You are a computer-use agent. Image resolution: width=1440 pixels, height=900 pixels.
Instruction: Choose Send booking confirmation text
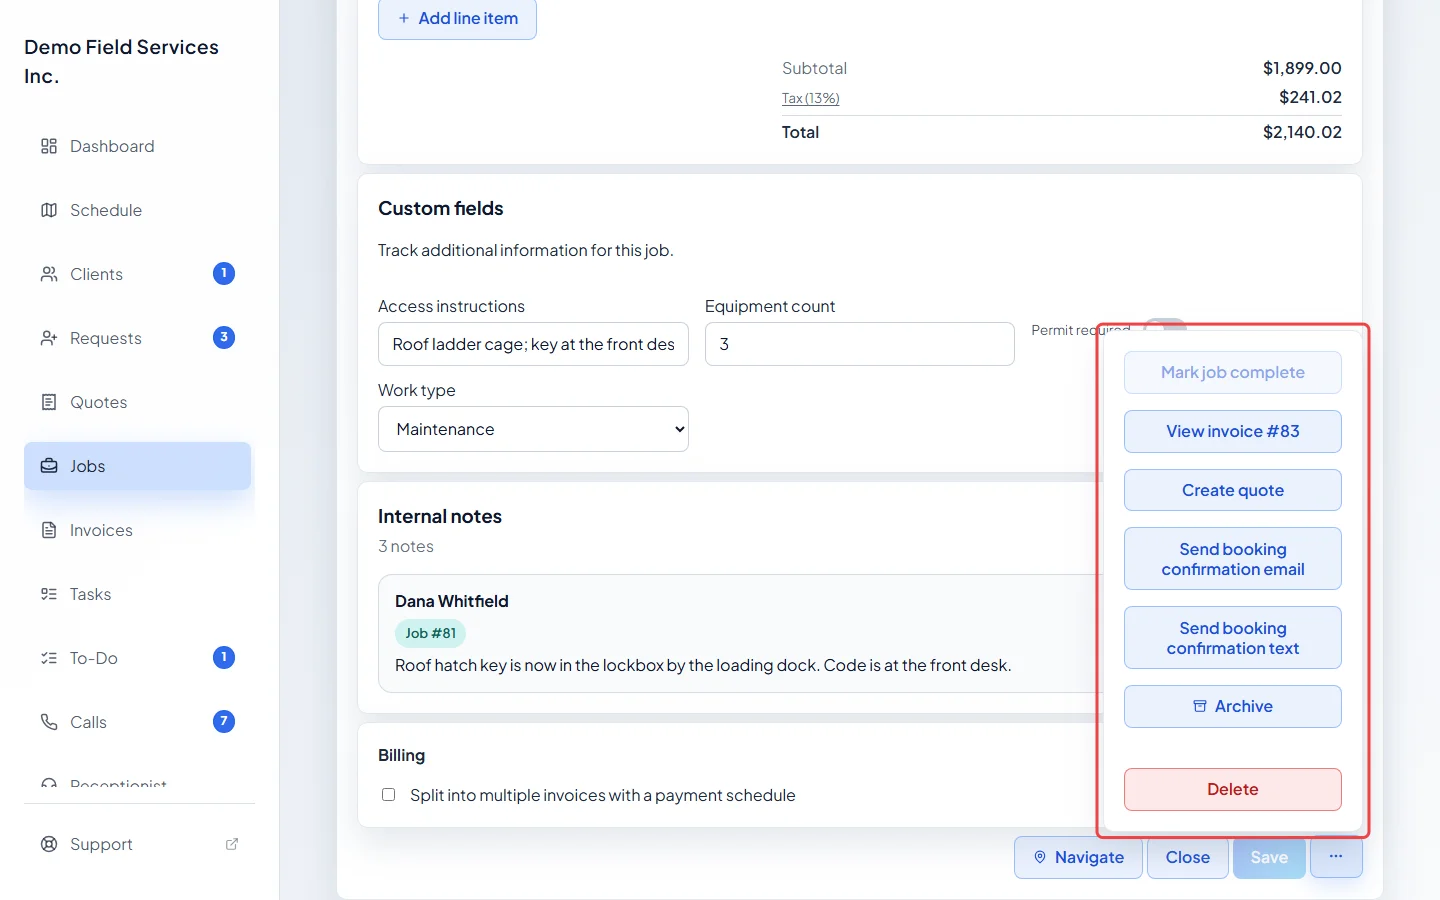point(1233,638)
